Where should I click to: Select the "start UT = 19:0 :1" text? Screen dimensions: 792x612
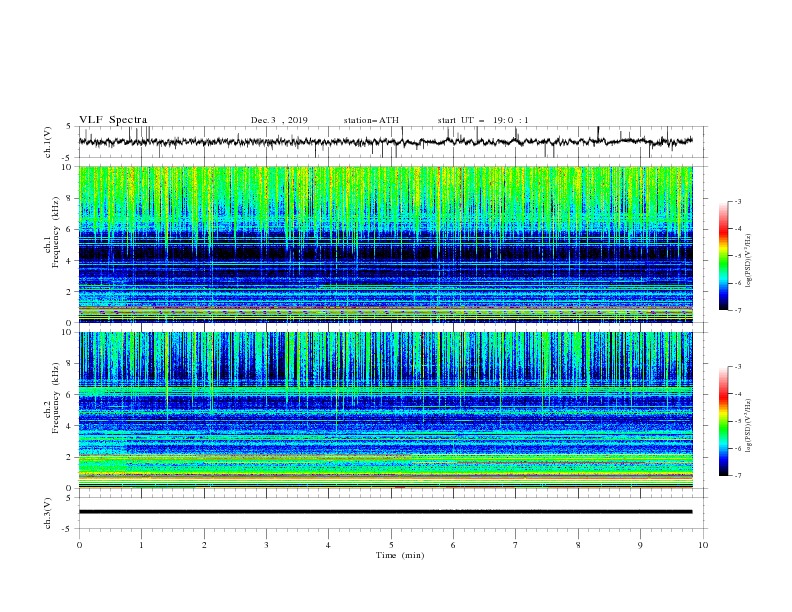click(483, 120)
